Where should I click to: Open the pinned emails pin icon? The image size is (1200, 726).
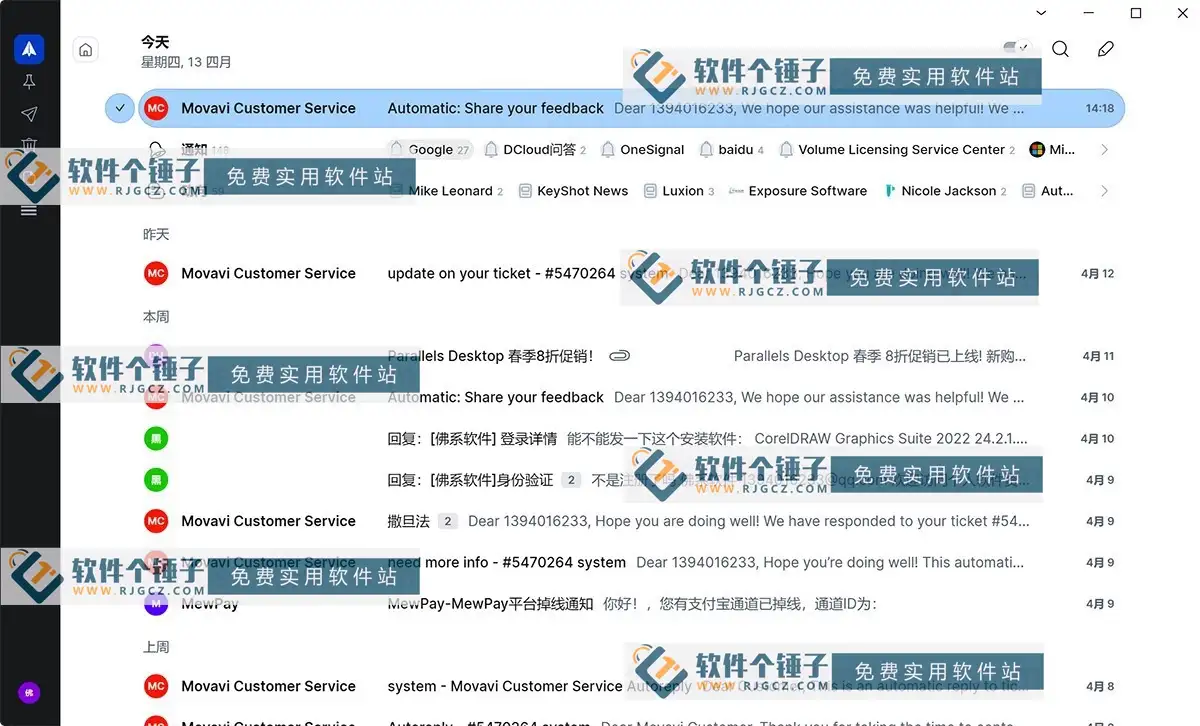point(29,82)
